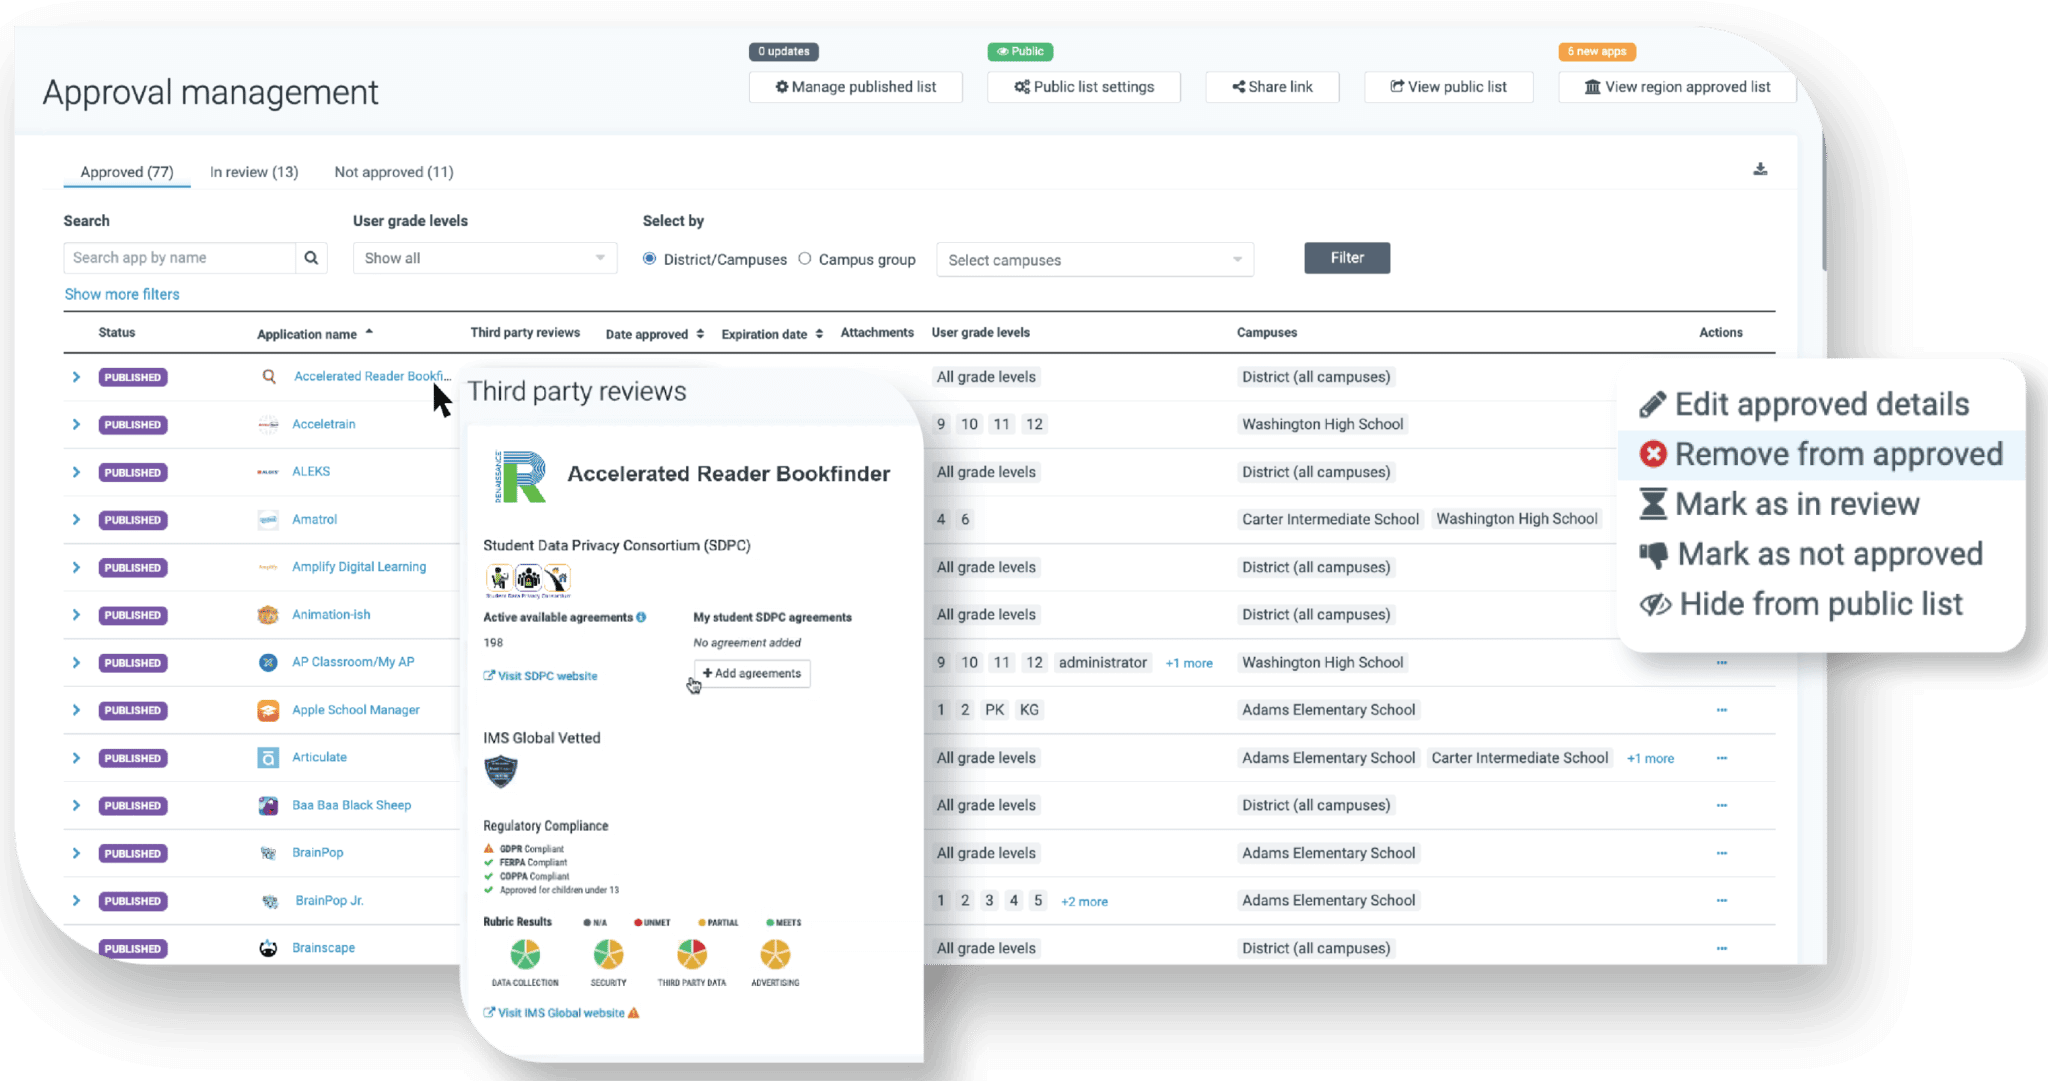Open the Visit IMS Global website link
Screen dimensions: 2048x1081
tap(561, 1013)
